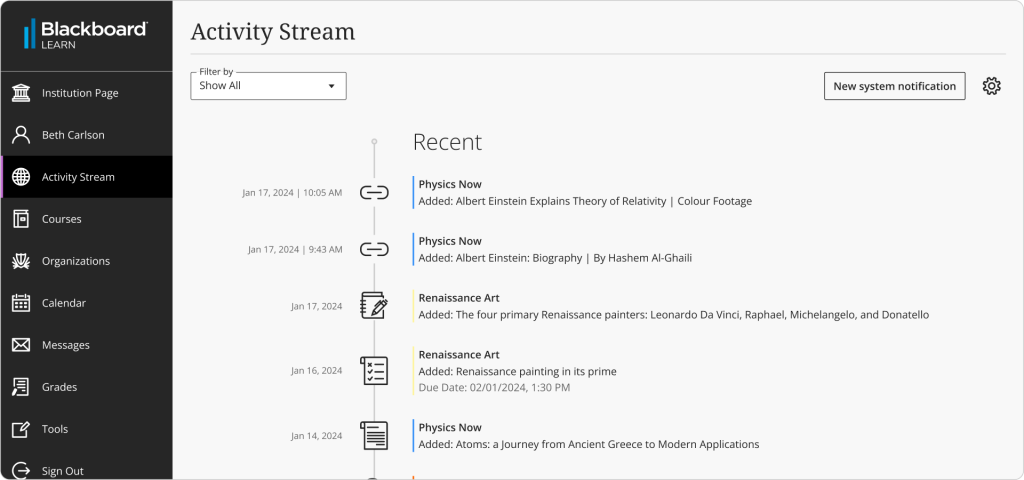
Task: Click the Messages envelope icon
Action: click(x=20, y=345)
